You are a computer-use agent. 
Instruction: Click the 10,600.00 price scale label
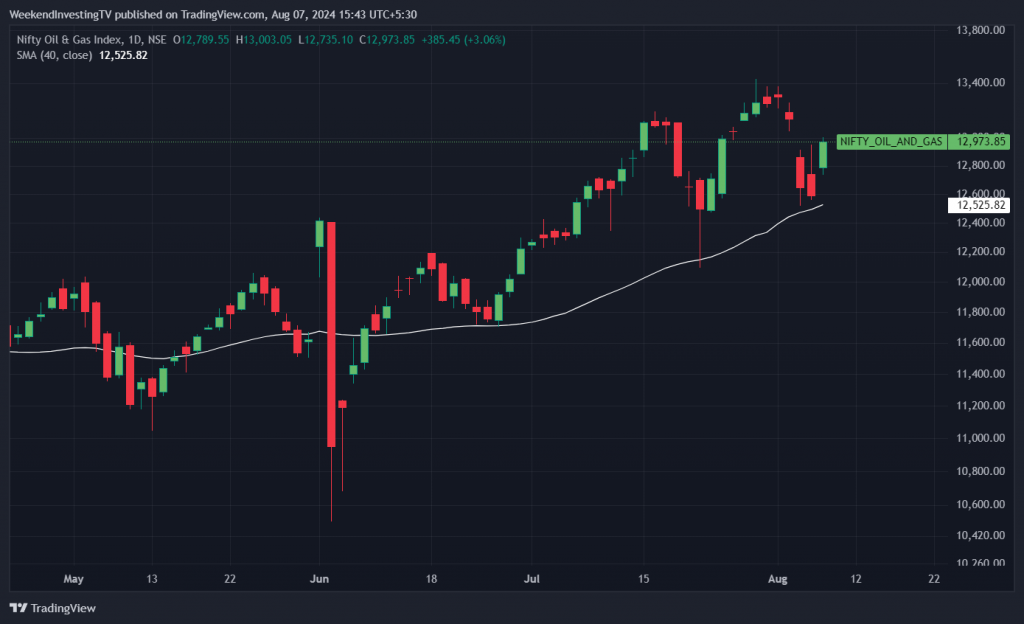[979, 504]
